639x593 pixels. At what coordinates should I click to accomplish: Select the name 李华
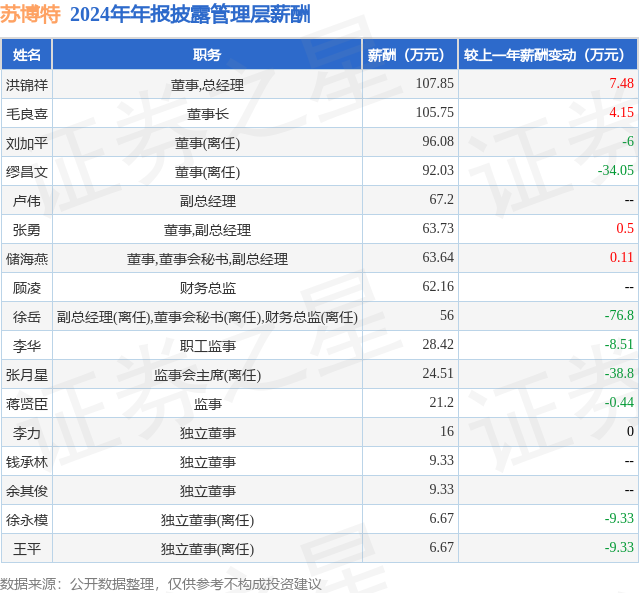coord(27,346)
